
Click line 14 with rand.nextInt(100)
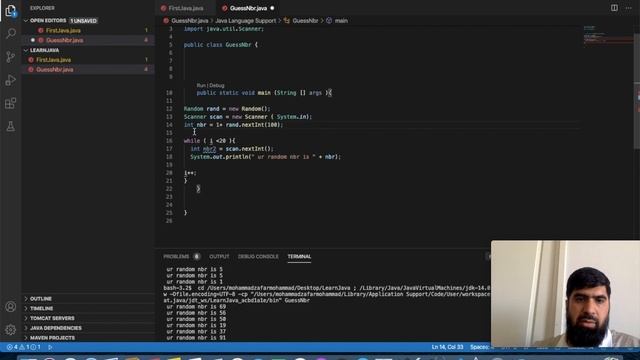(x=233, y=125)
